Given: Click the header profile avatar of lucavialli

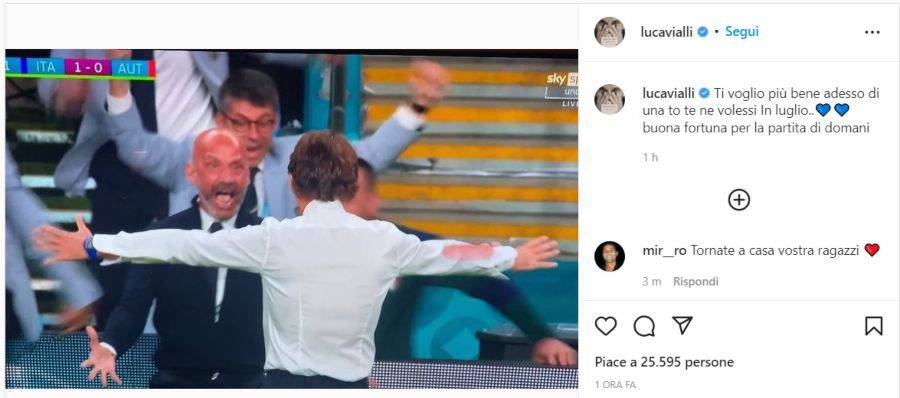Looking at the screenshot, I should click(610, 32).
